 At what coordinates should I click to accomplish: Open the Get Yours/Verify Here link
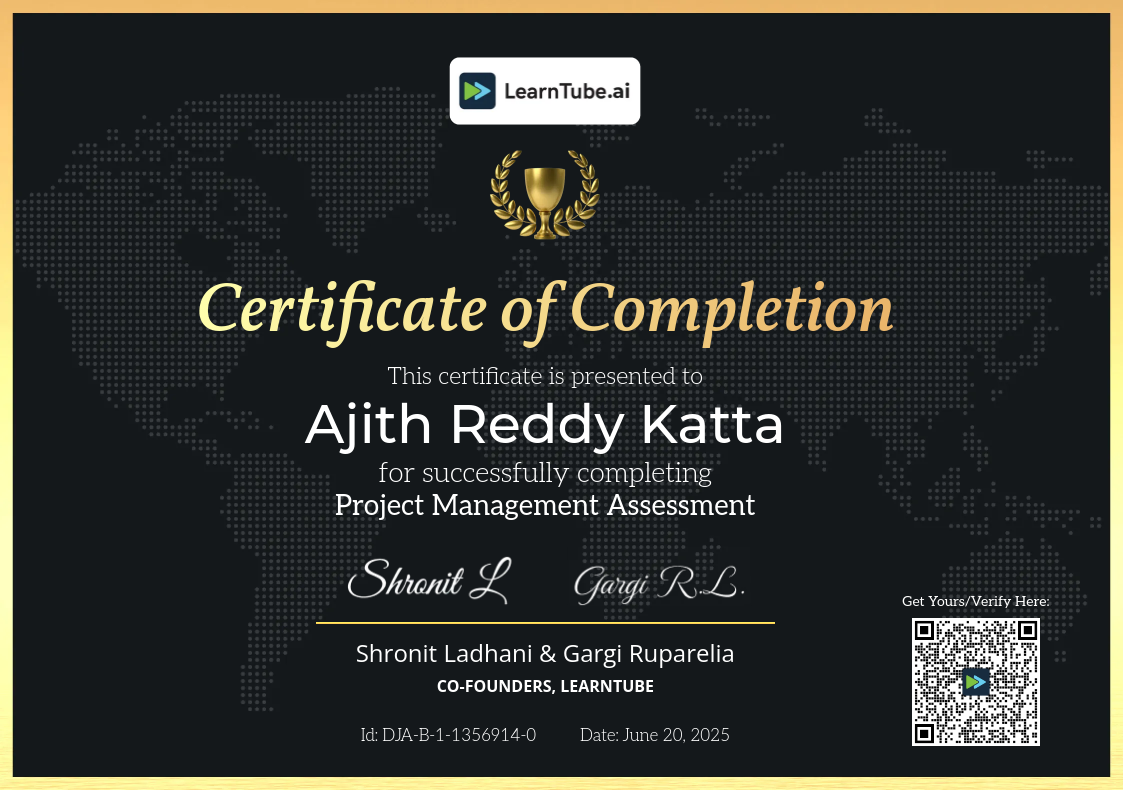[975, 601]
